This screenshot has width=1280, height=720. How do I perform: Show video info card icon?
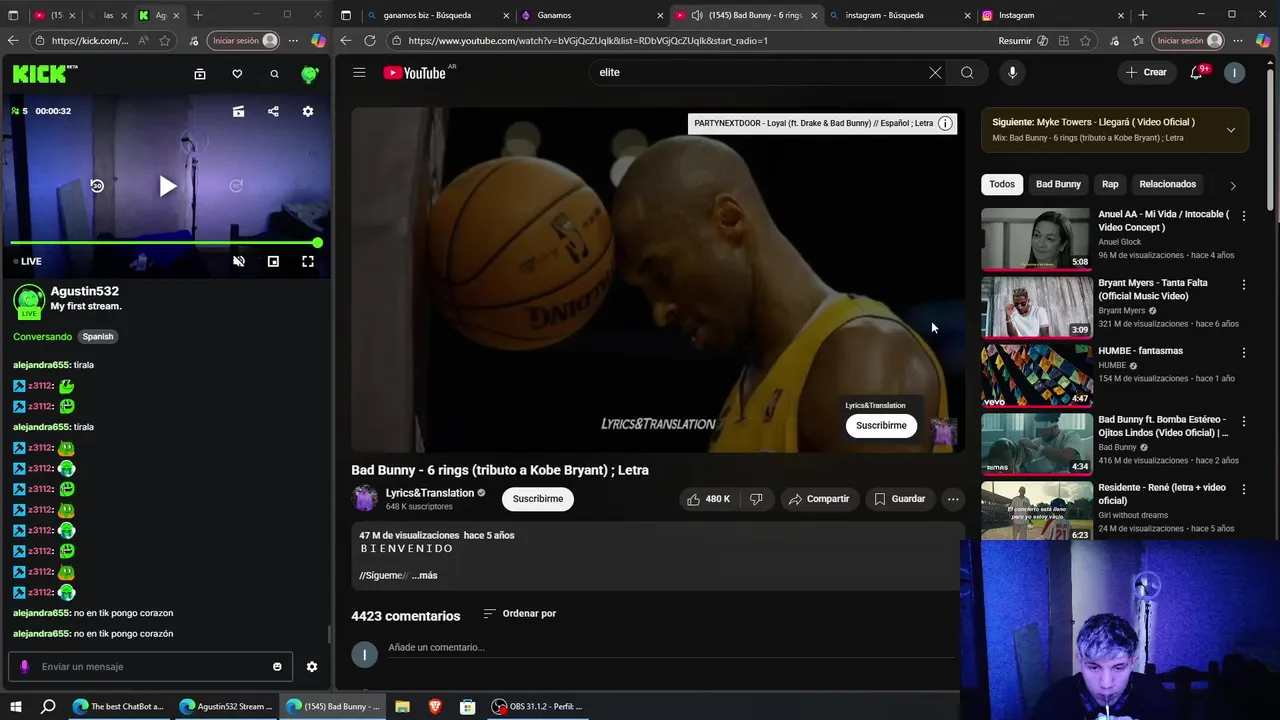pyautogui.click(x=945, y=123)
